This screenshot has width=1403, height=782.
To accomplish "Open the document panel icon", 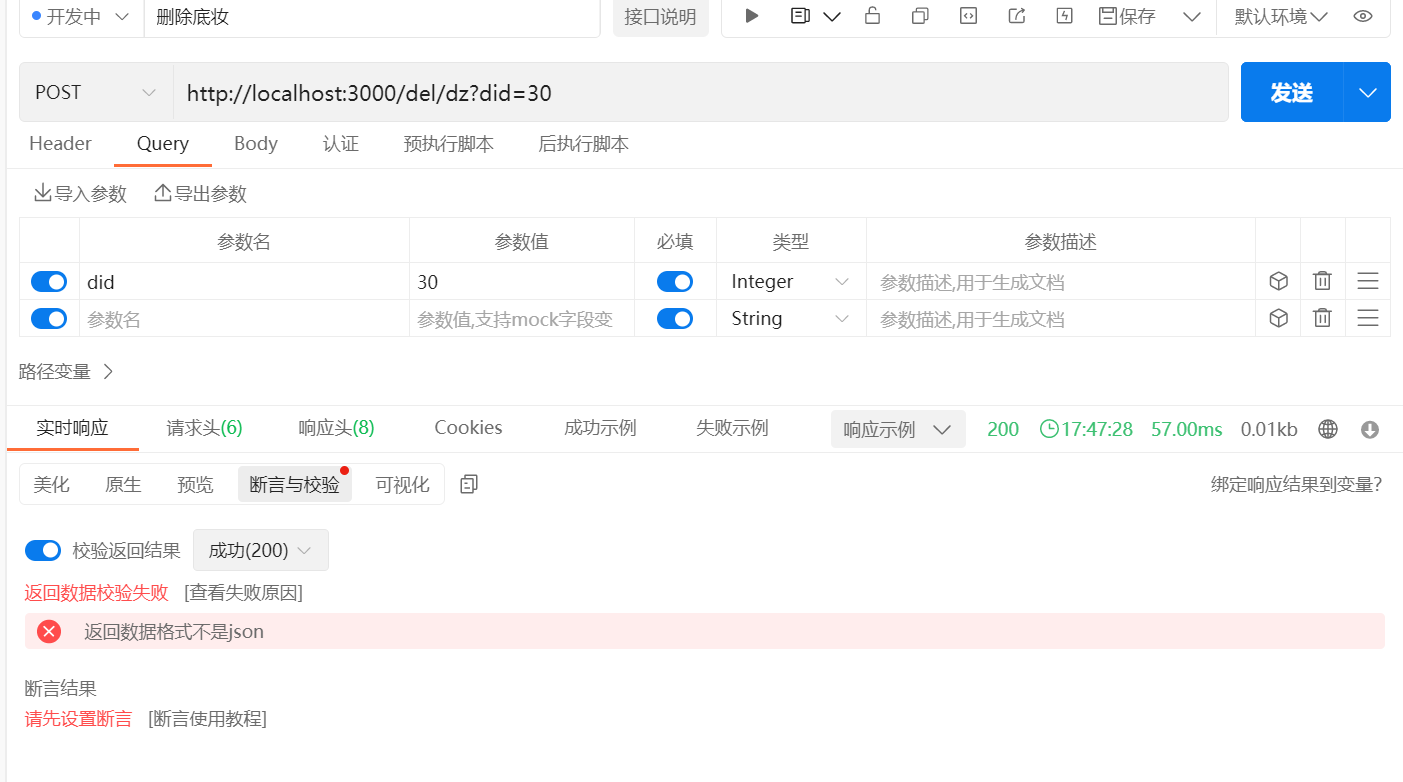I will click(800, 16).
